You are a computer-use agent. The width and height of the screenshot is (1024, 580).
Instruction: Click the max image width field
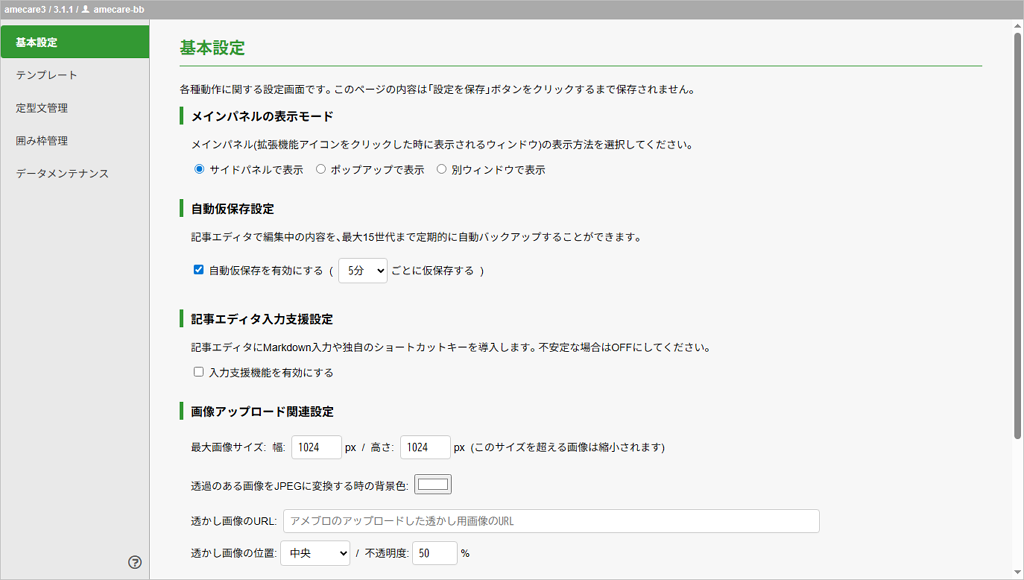tap(316, 447)
